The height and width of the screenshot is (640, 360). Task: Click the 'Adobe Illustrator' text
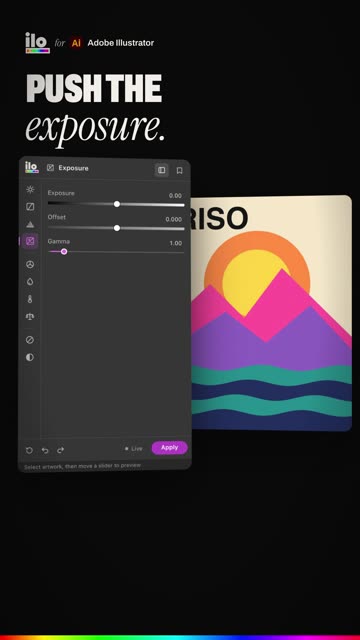click(121, 43)
